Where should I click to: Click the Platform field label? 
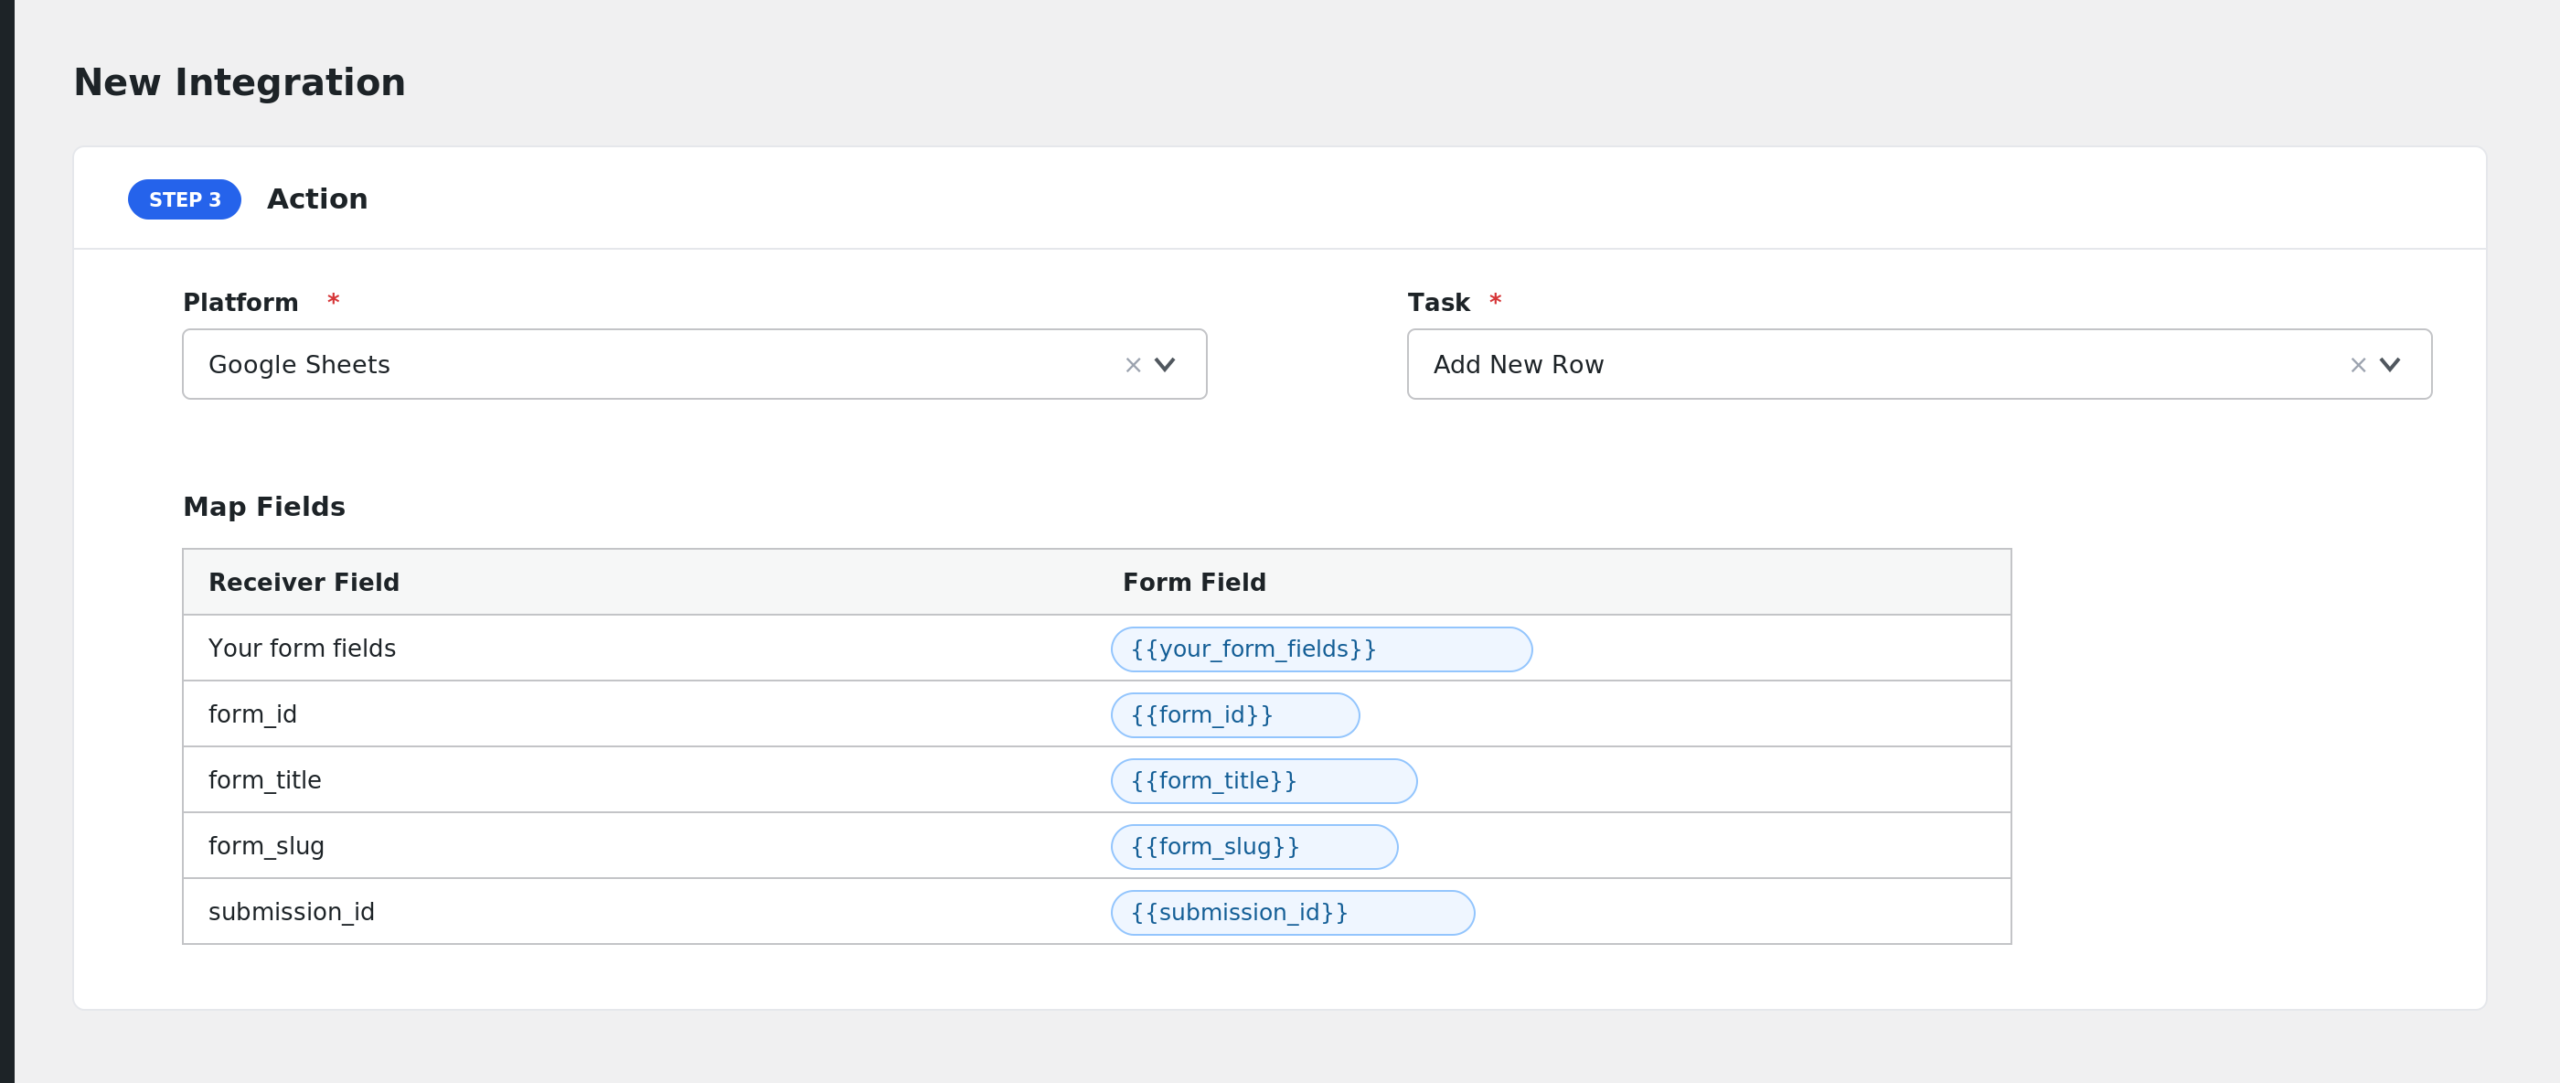coord(240,302)
